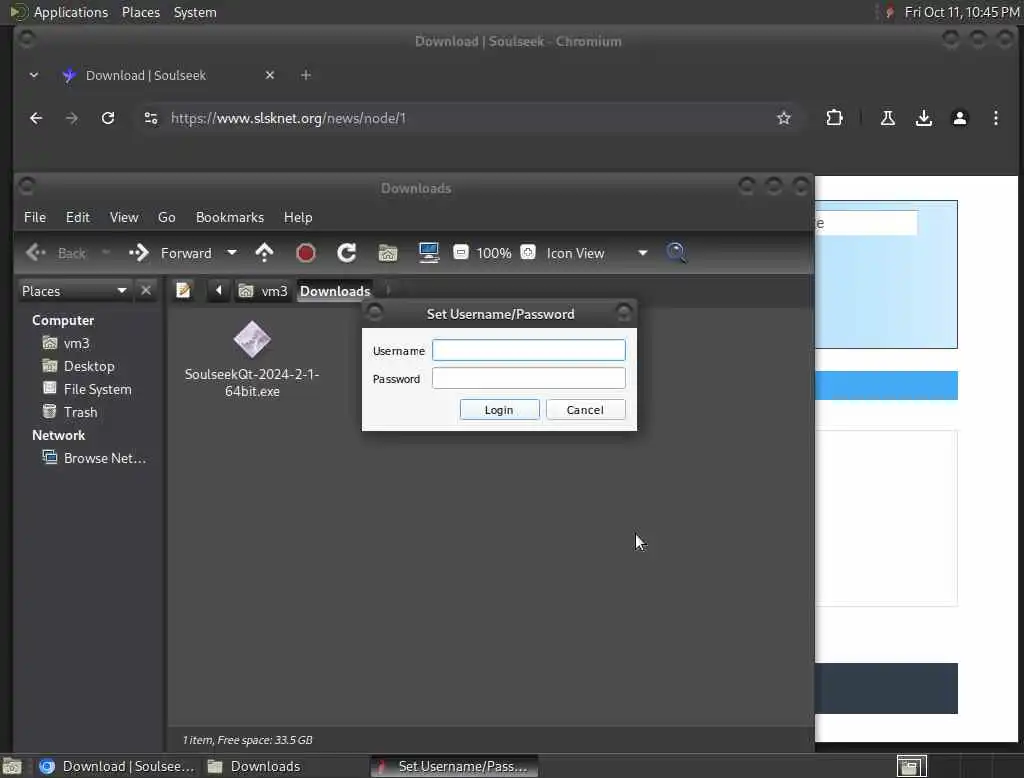Image resolution: width=1024 pixels, height=778 pixels.
Task: Reload the Soulseek page in Chromium
Action: pyautogui.click(x=108, y=118)
